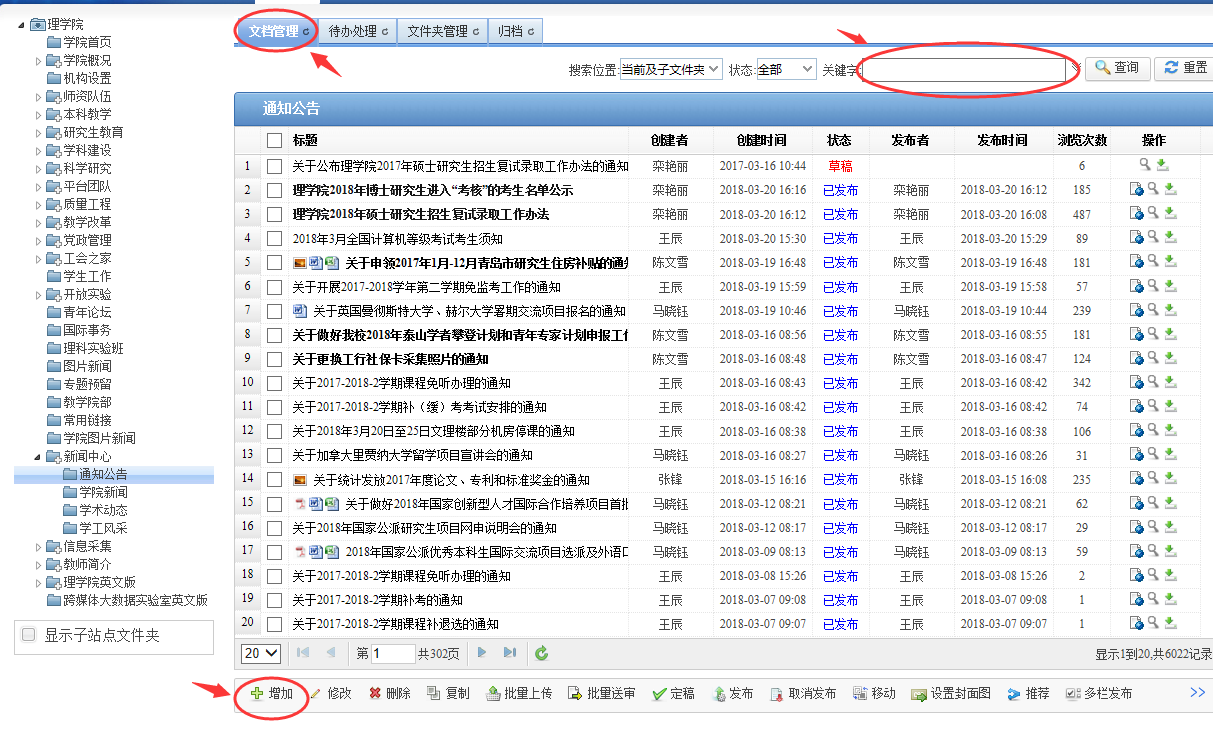The height and width of the screenshot is (733, 1213).
Task: Click the download icon in row 2
Action: click(1170, 189)
